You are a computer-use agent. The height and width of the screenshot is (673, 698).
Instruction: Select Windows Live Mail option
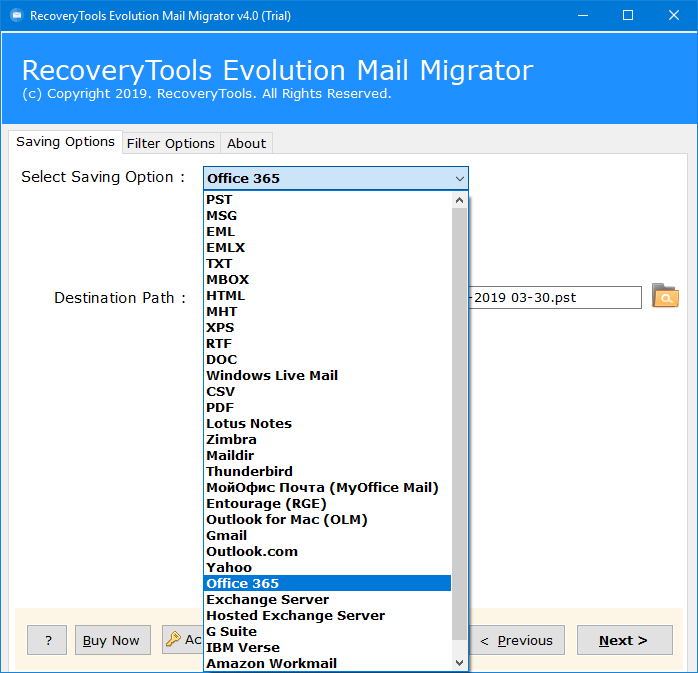pyautogui.click(x=327, y=376)
